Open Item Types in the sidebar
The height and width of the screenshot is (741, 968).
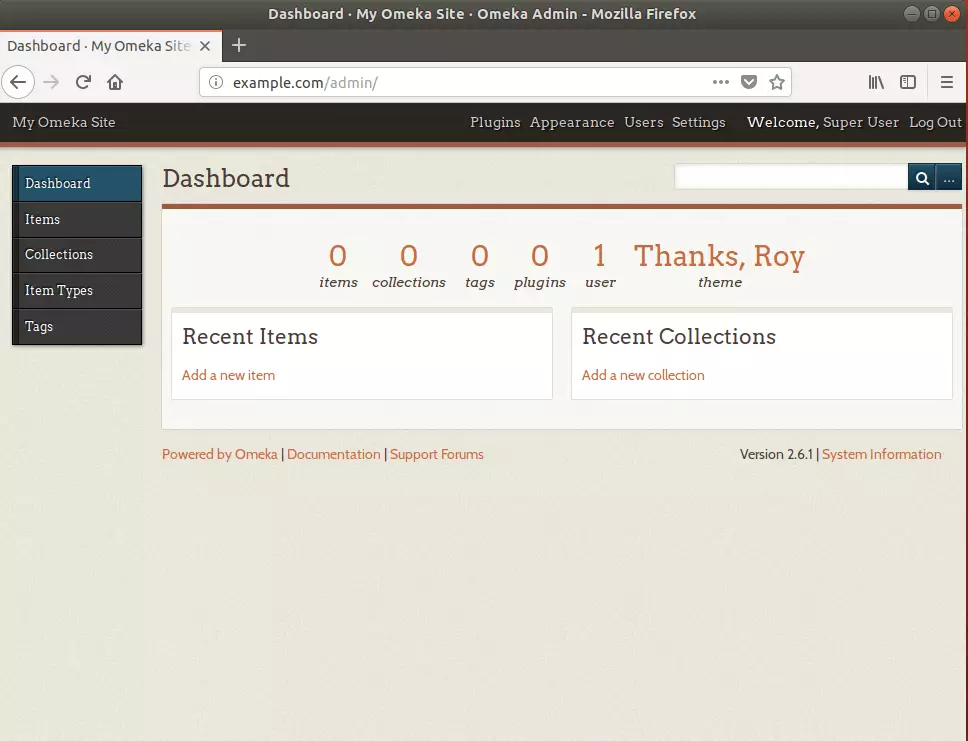click(77, 290)
